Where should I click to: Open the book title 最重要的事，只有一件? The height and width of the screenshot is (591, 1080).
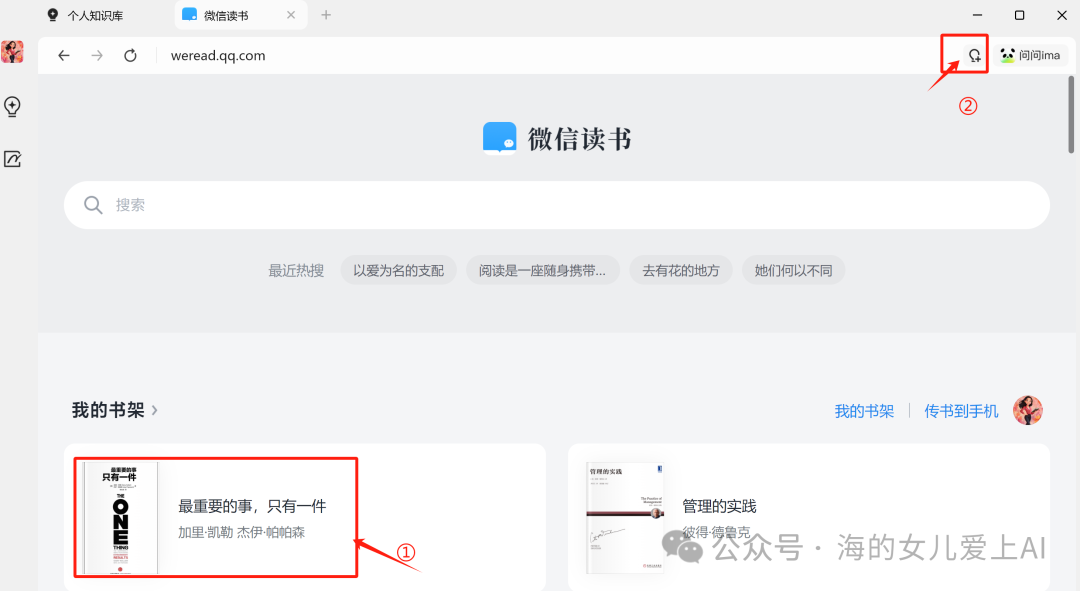click(x=252, y=506)
